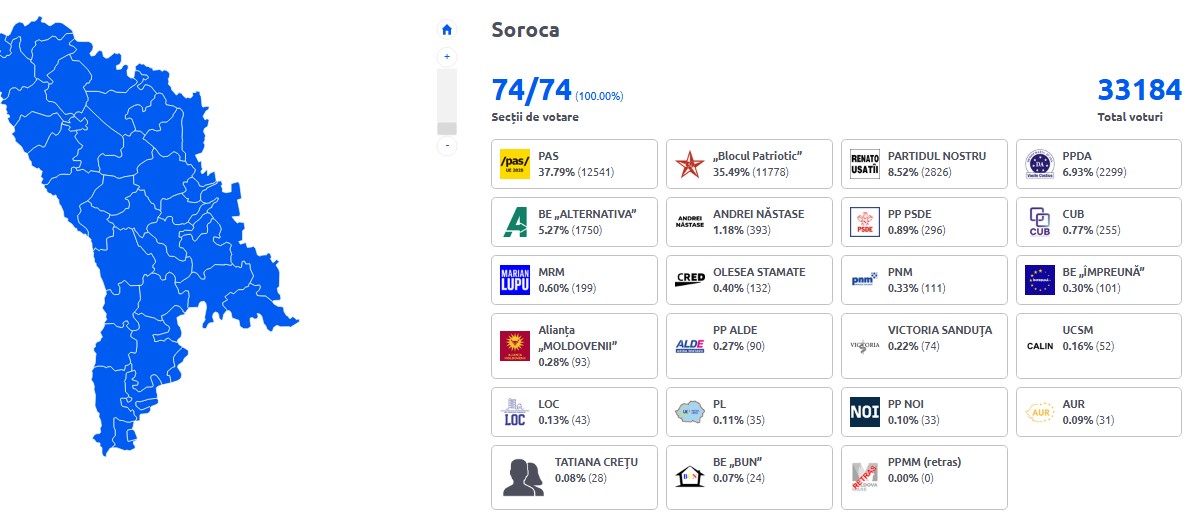Click the Tatiana Crețu silhouette icon

click(523, 477)
